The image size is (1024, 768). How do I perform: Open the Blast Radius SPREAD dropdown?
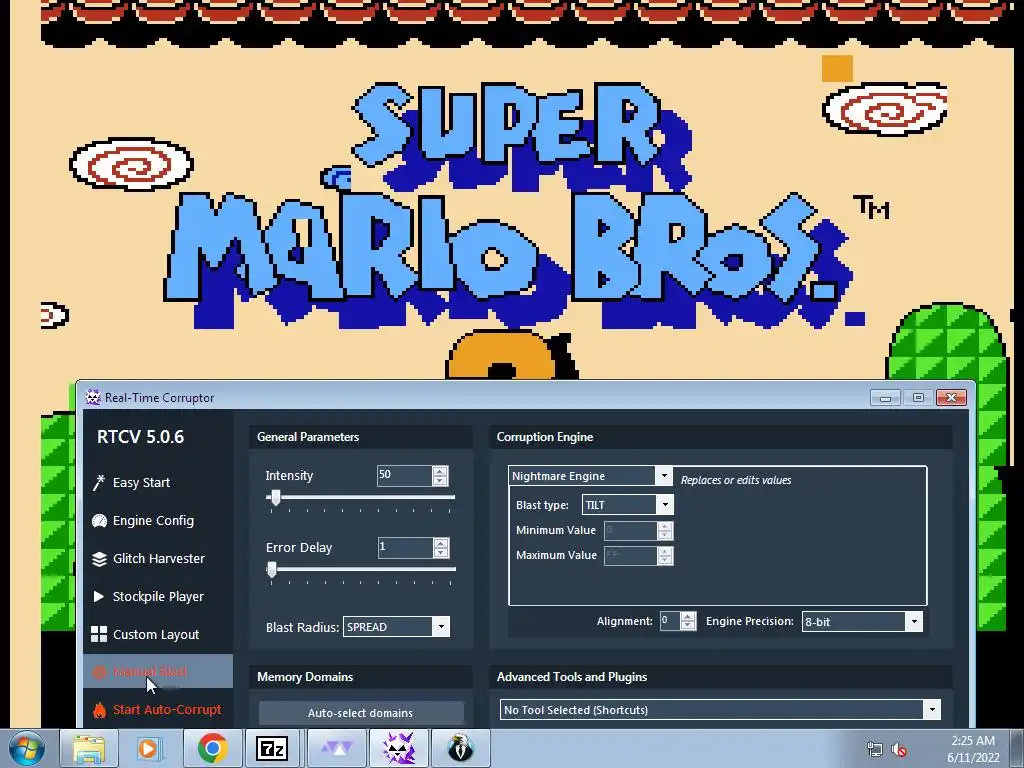(396, 627)
